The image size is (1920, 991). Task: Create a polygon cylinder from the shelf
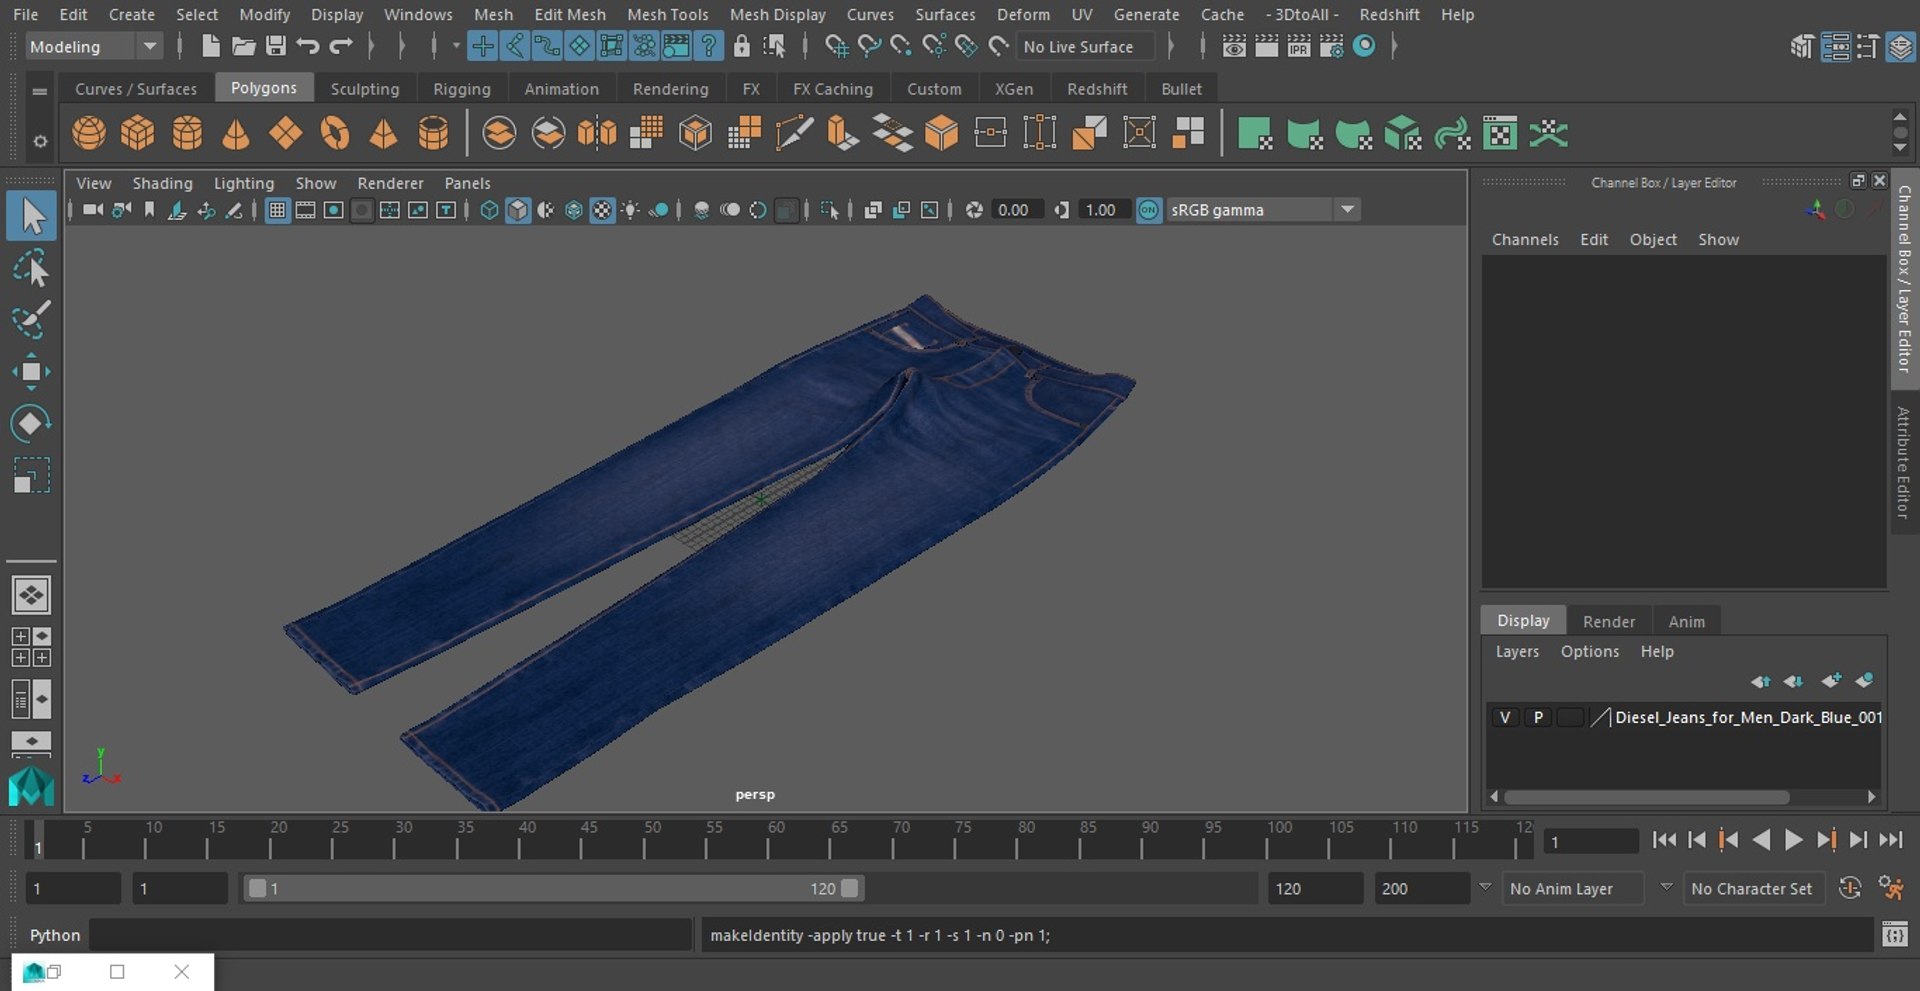(x=187, y=133)
